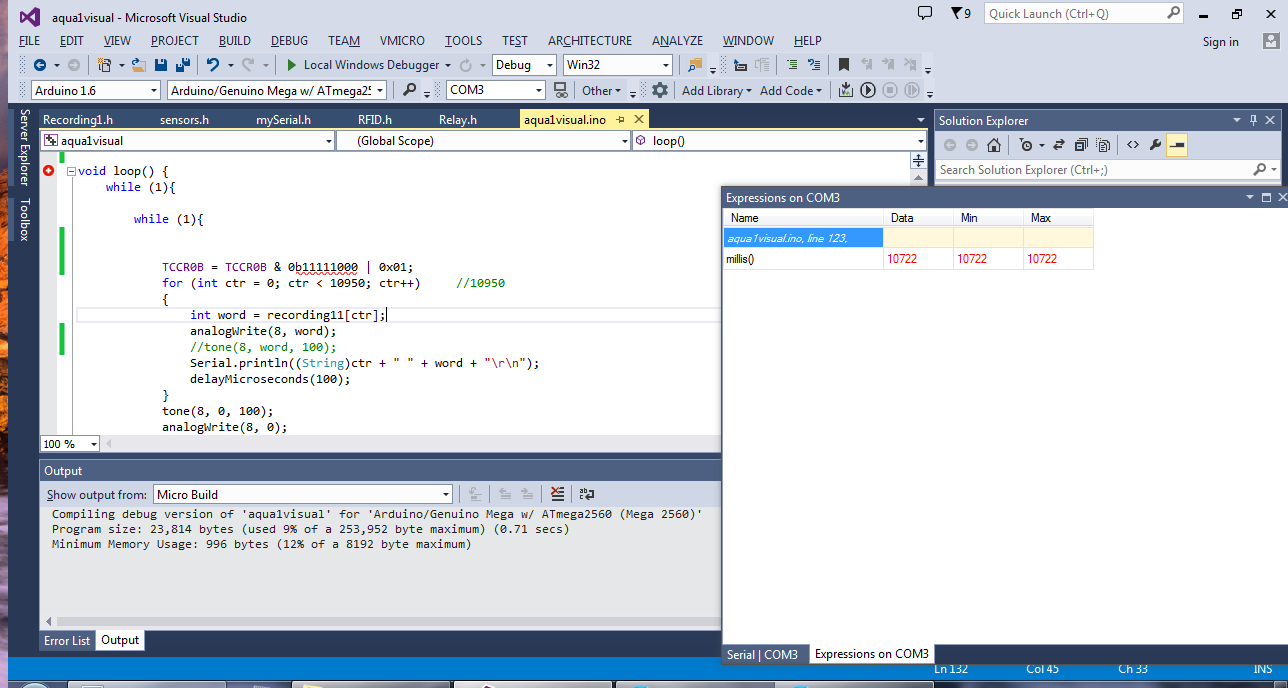Switch to the sensors.h tab
The image size is (1288, 688).
(184, 120)
